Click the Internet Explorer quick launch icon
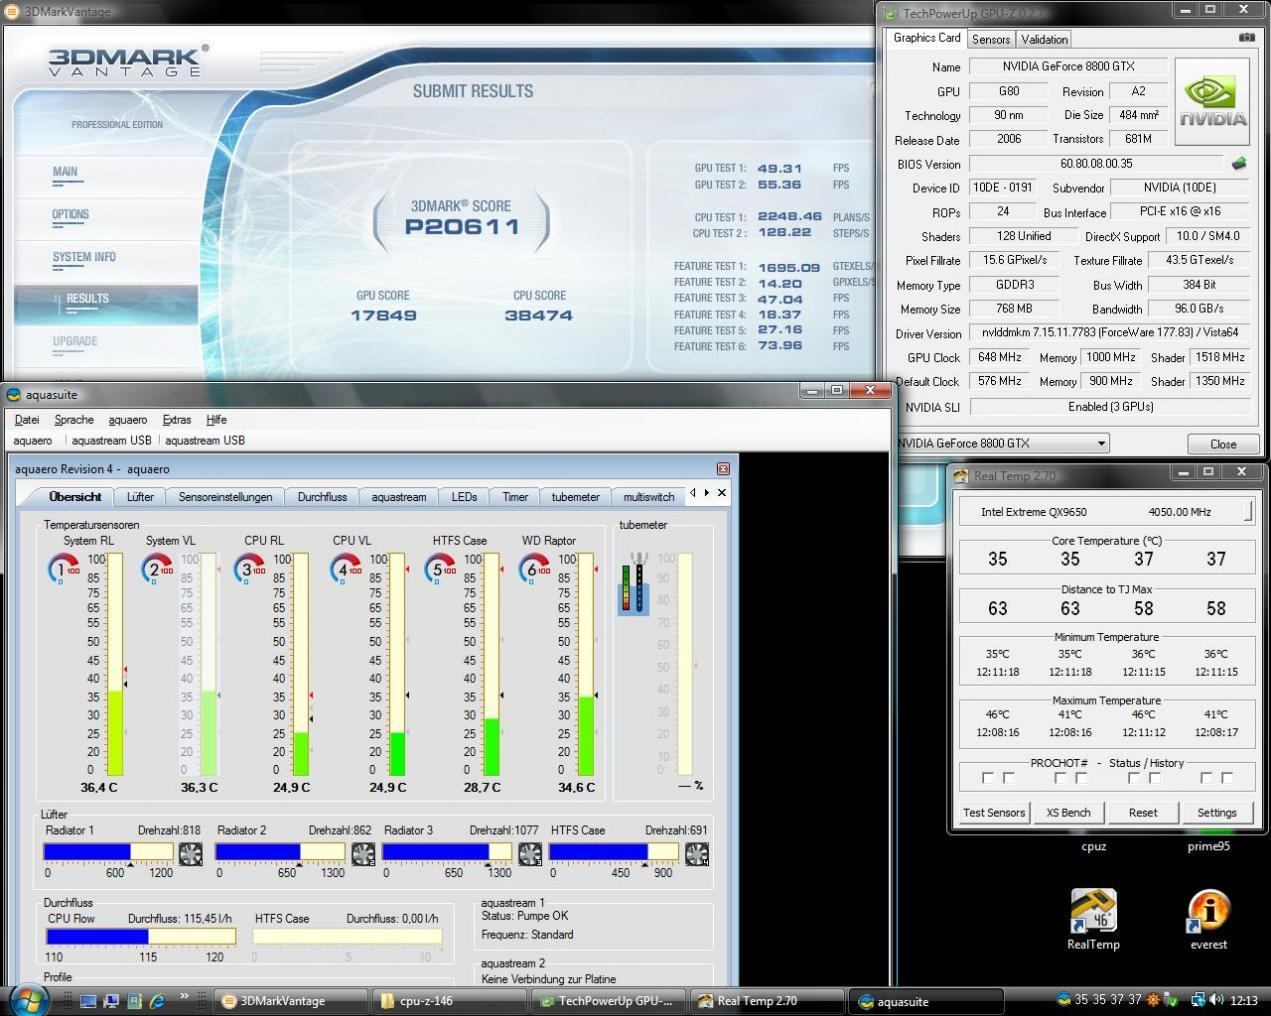Image resolution: width=1271 pixels, height=1016 pixels. tap(156, 1000)
